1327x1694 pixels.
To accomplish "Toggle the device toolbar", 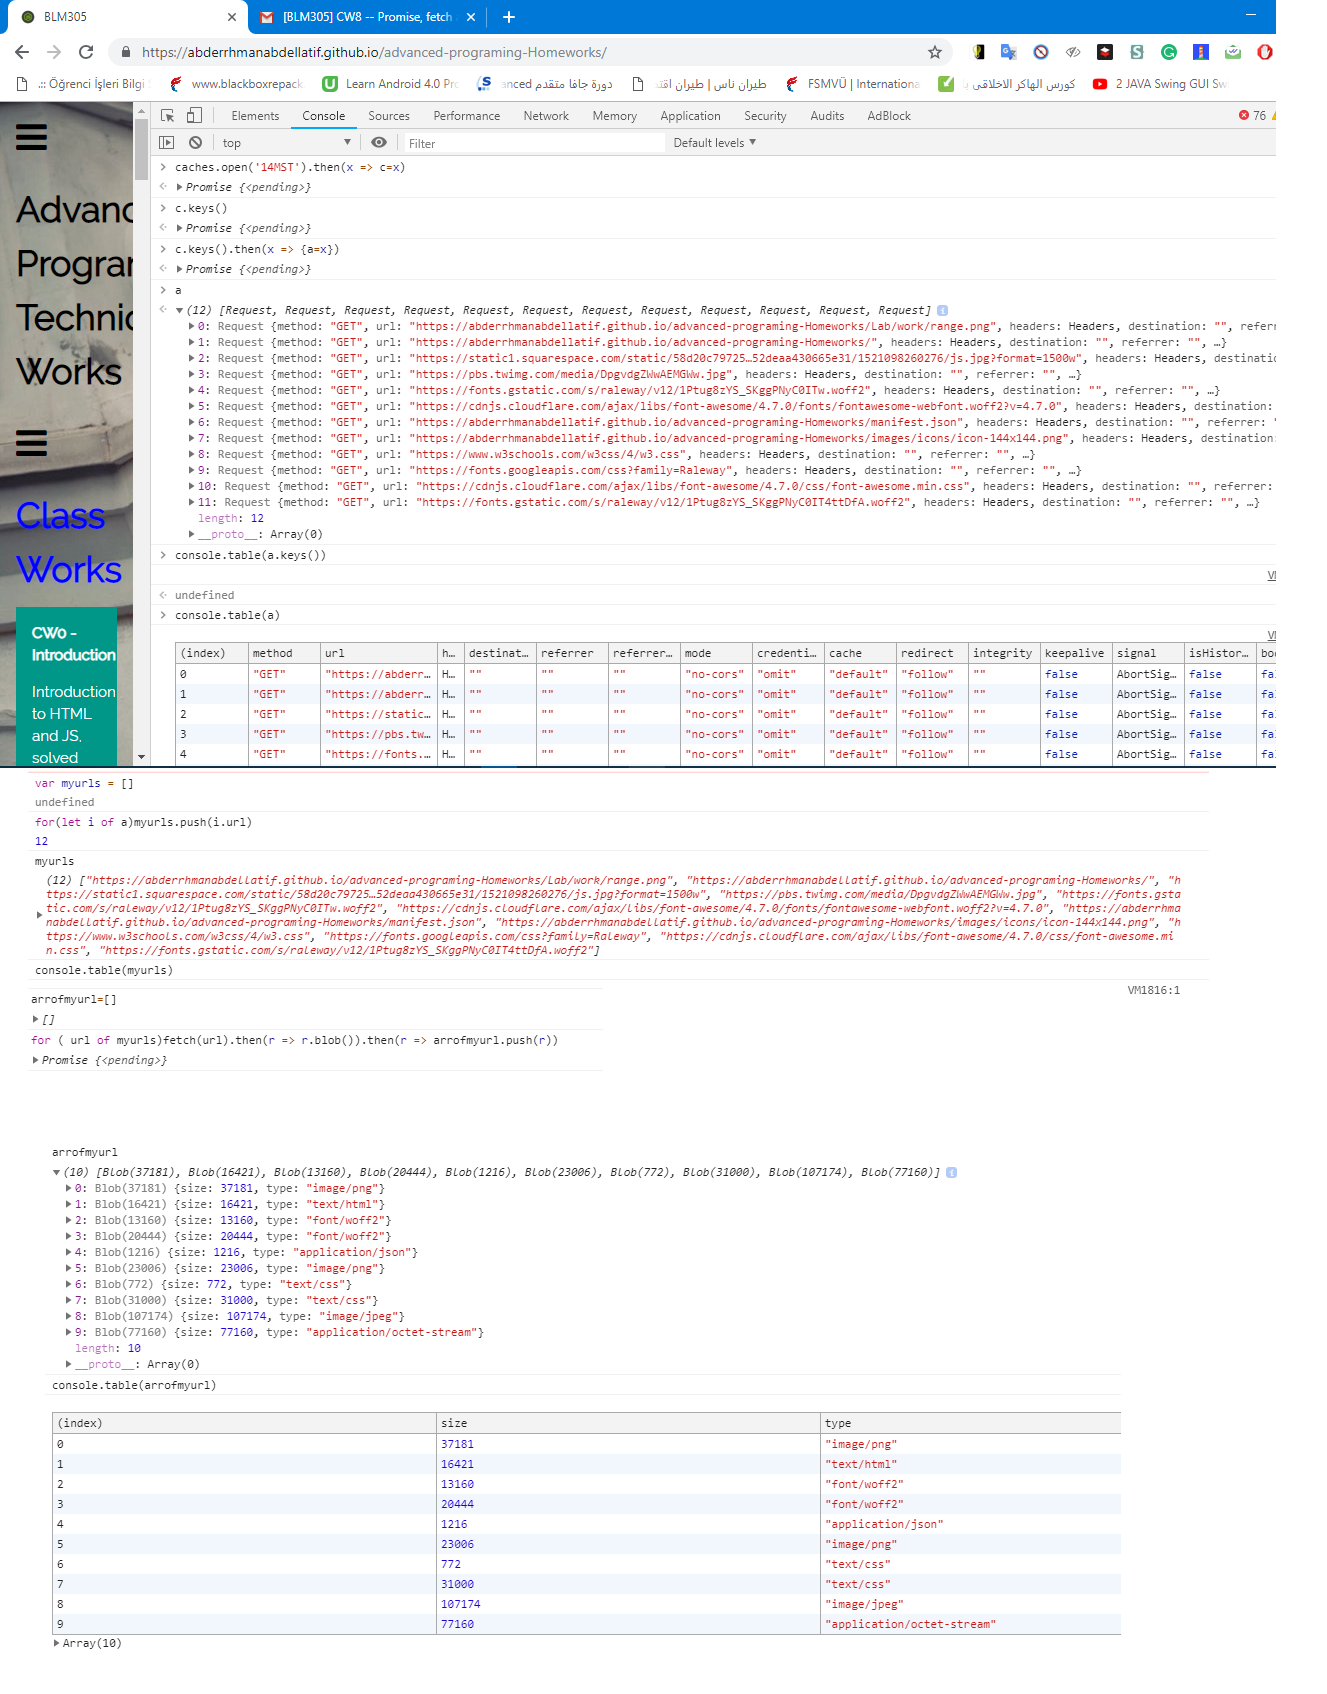I will click(195, 116).
